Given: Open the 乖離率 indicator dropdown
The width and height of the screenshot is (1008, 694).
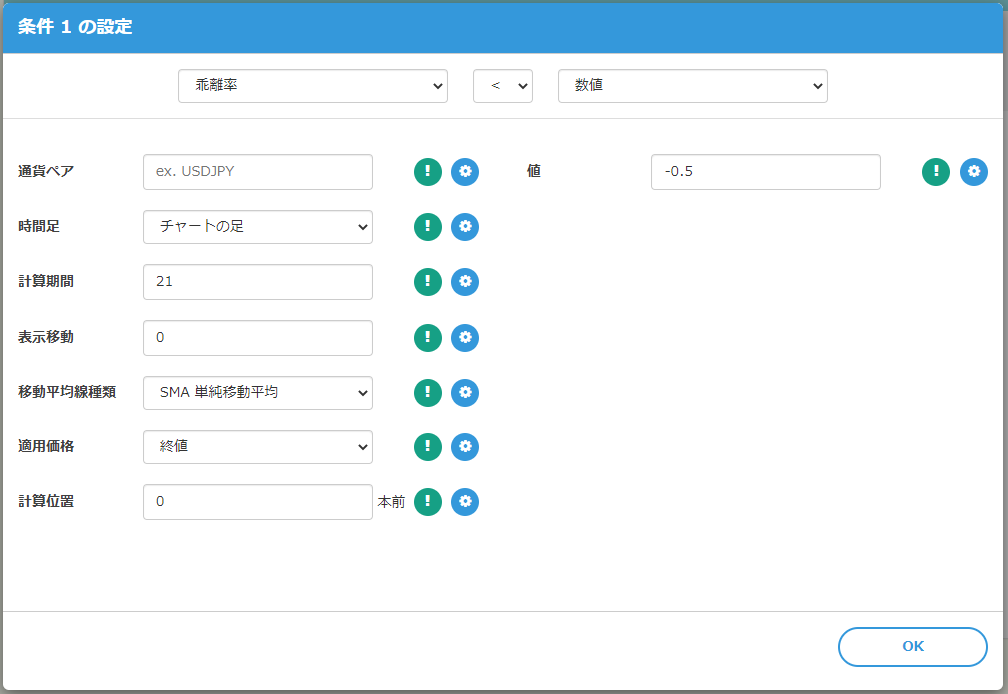Looking at the screenshot, I should [312, 86].
